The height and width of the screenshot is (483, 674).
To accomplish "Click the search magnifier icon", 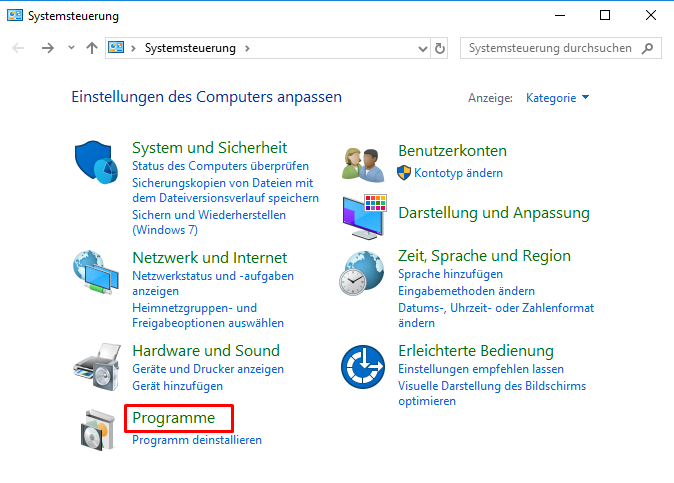I will tap(647, 48).
